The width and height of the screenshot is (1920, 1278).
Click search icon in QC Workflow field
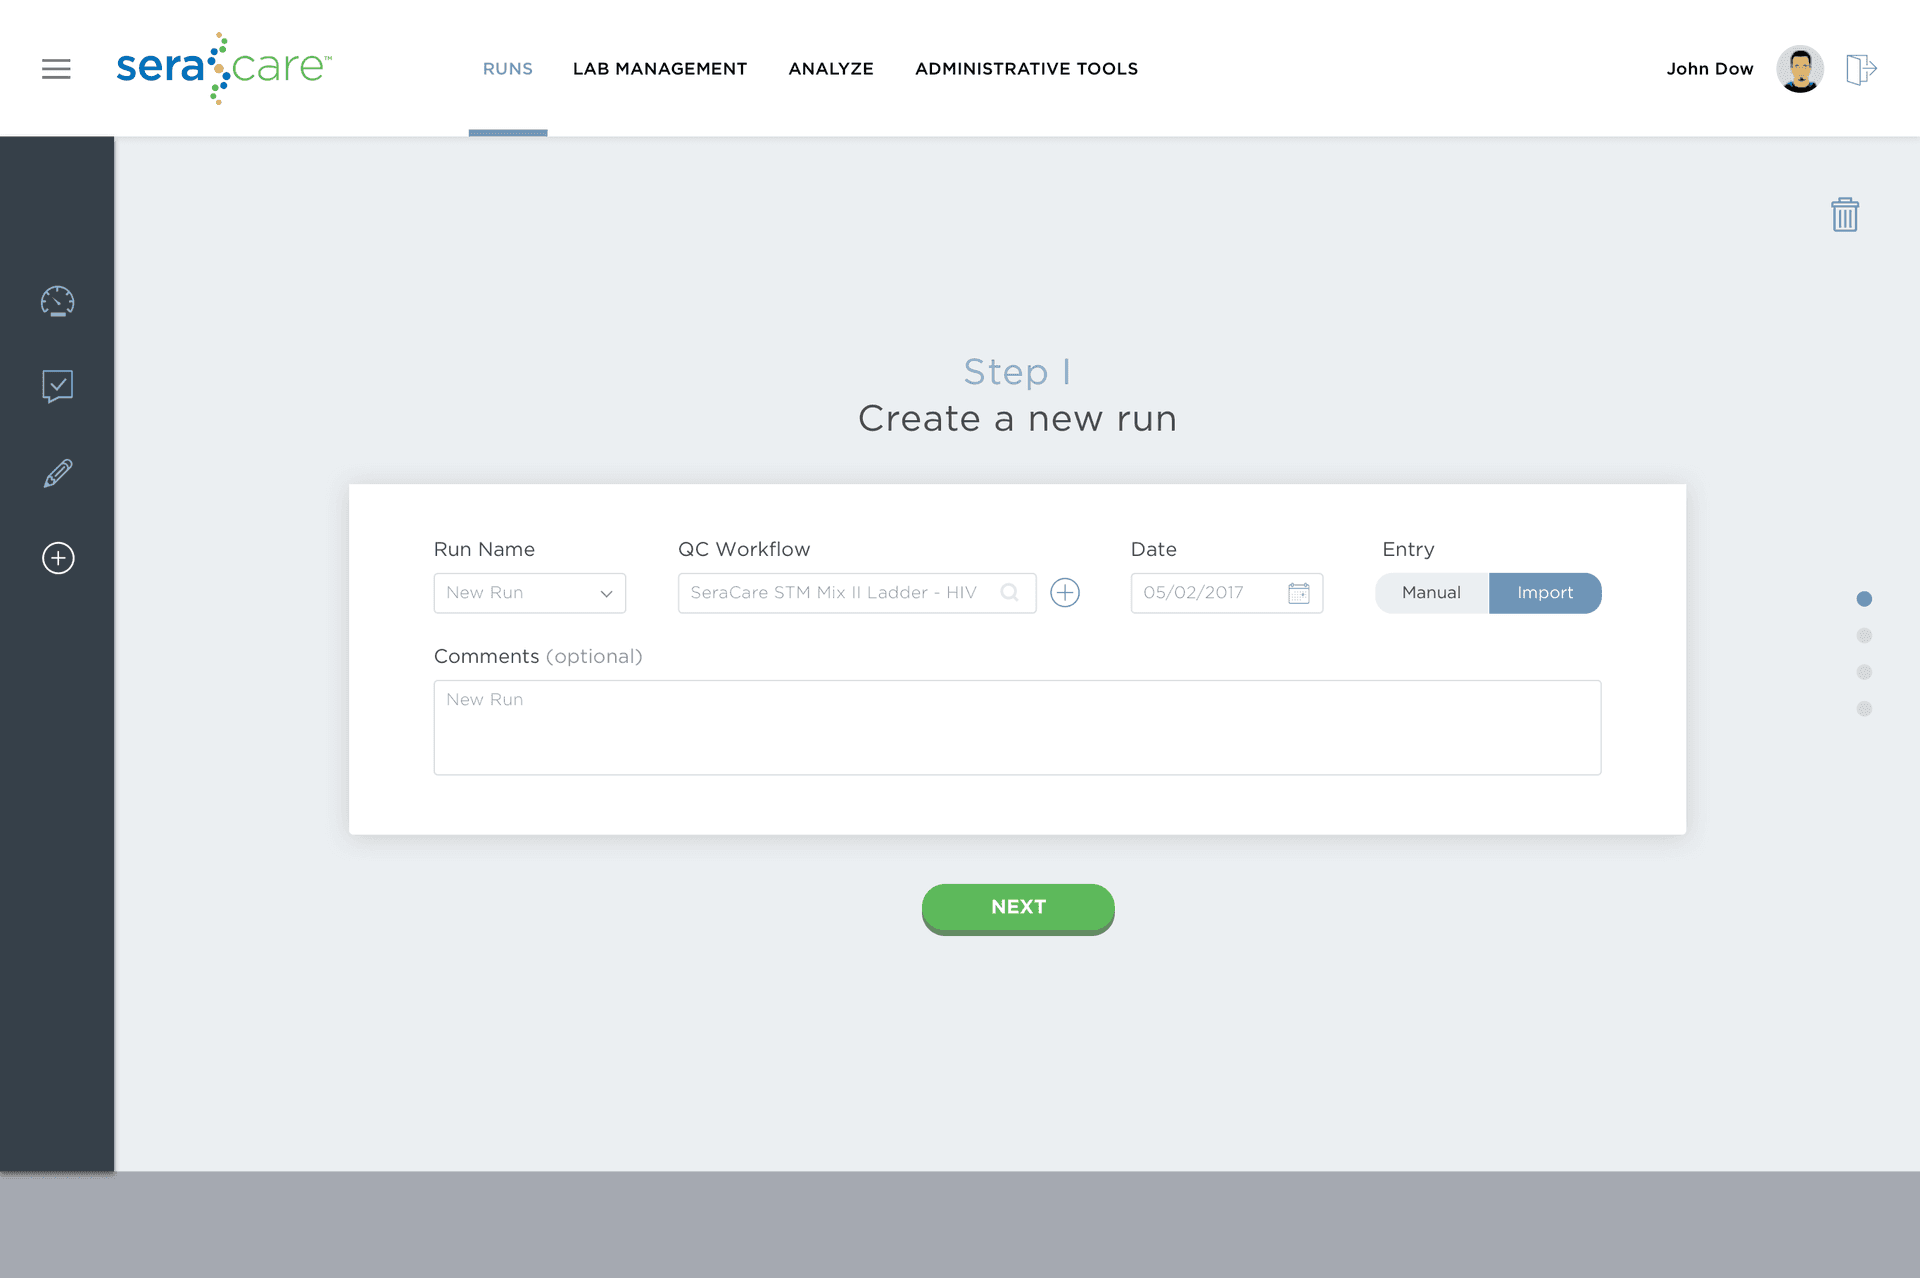click(x=1010, y=593)
